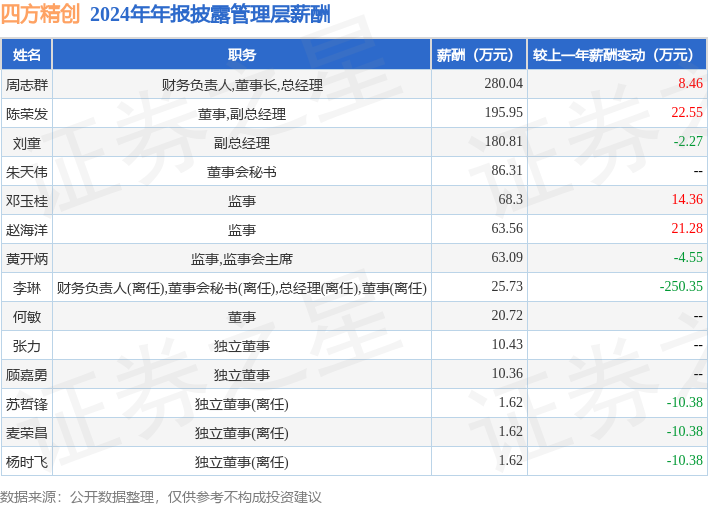Select the salary value 63.56

click(x=507, y=228)
